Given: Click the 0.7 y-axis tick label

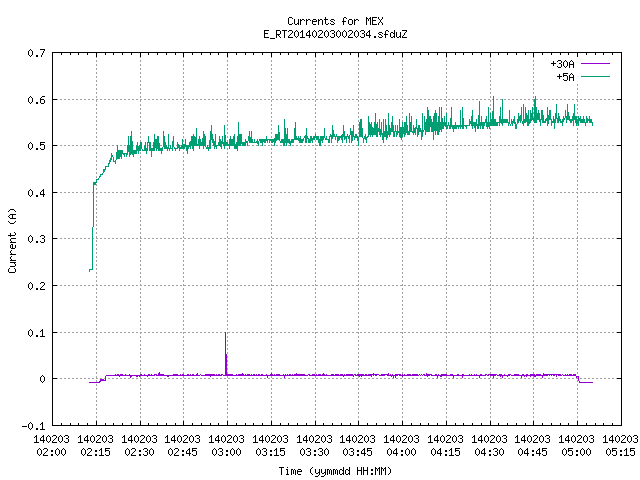Looking at the screenshot, I should click(x=36, y=53).
